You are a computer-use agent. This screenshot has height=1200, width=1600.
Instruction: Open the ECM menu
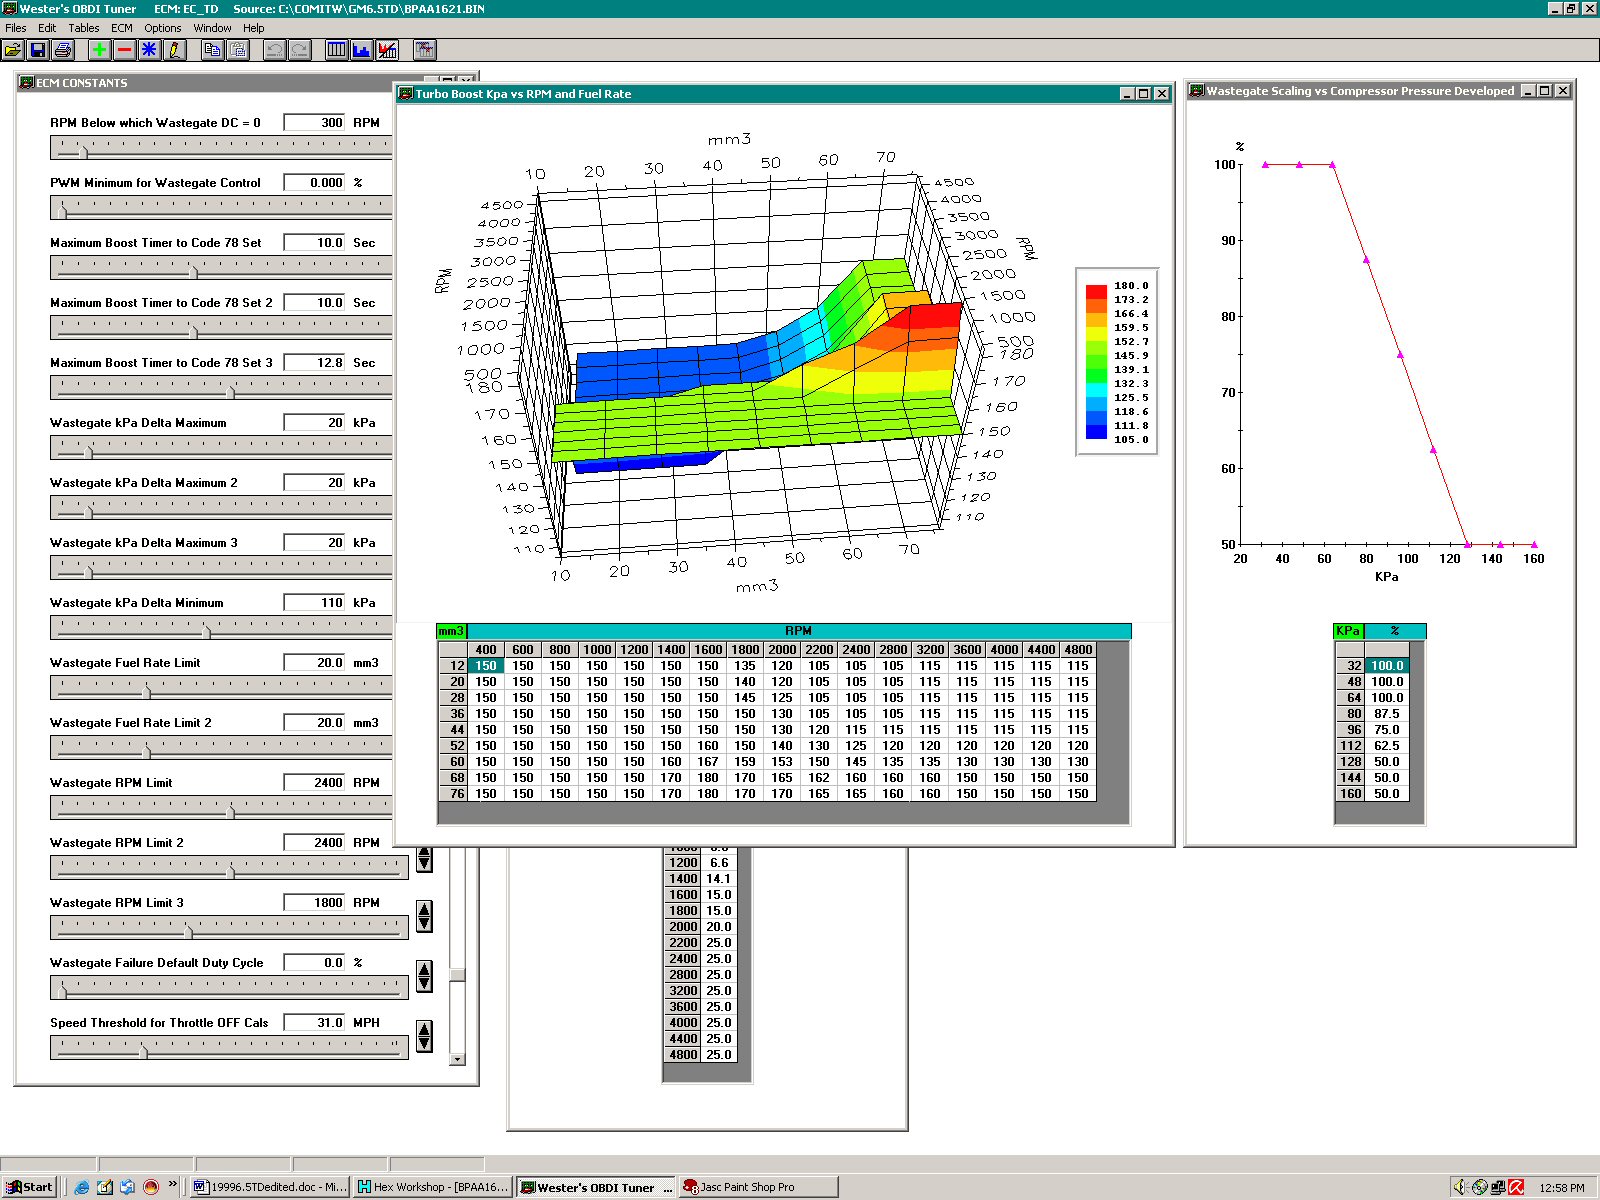122,28
